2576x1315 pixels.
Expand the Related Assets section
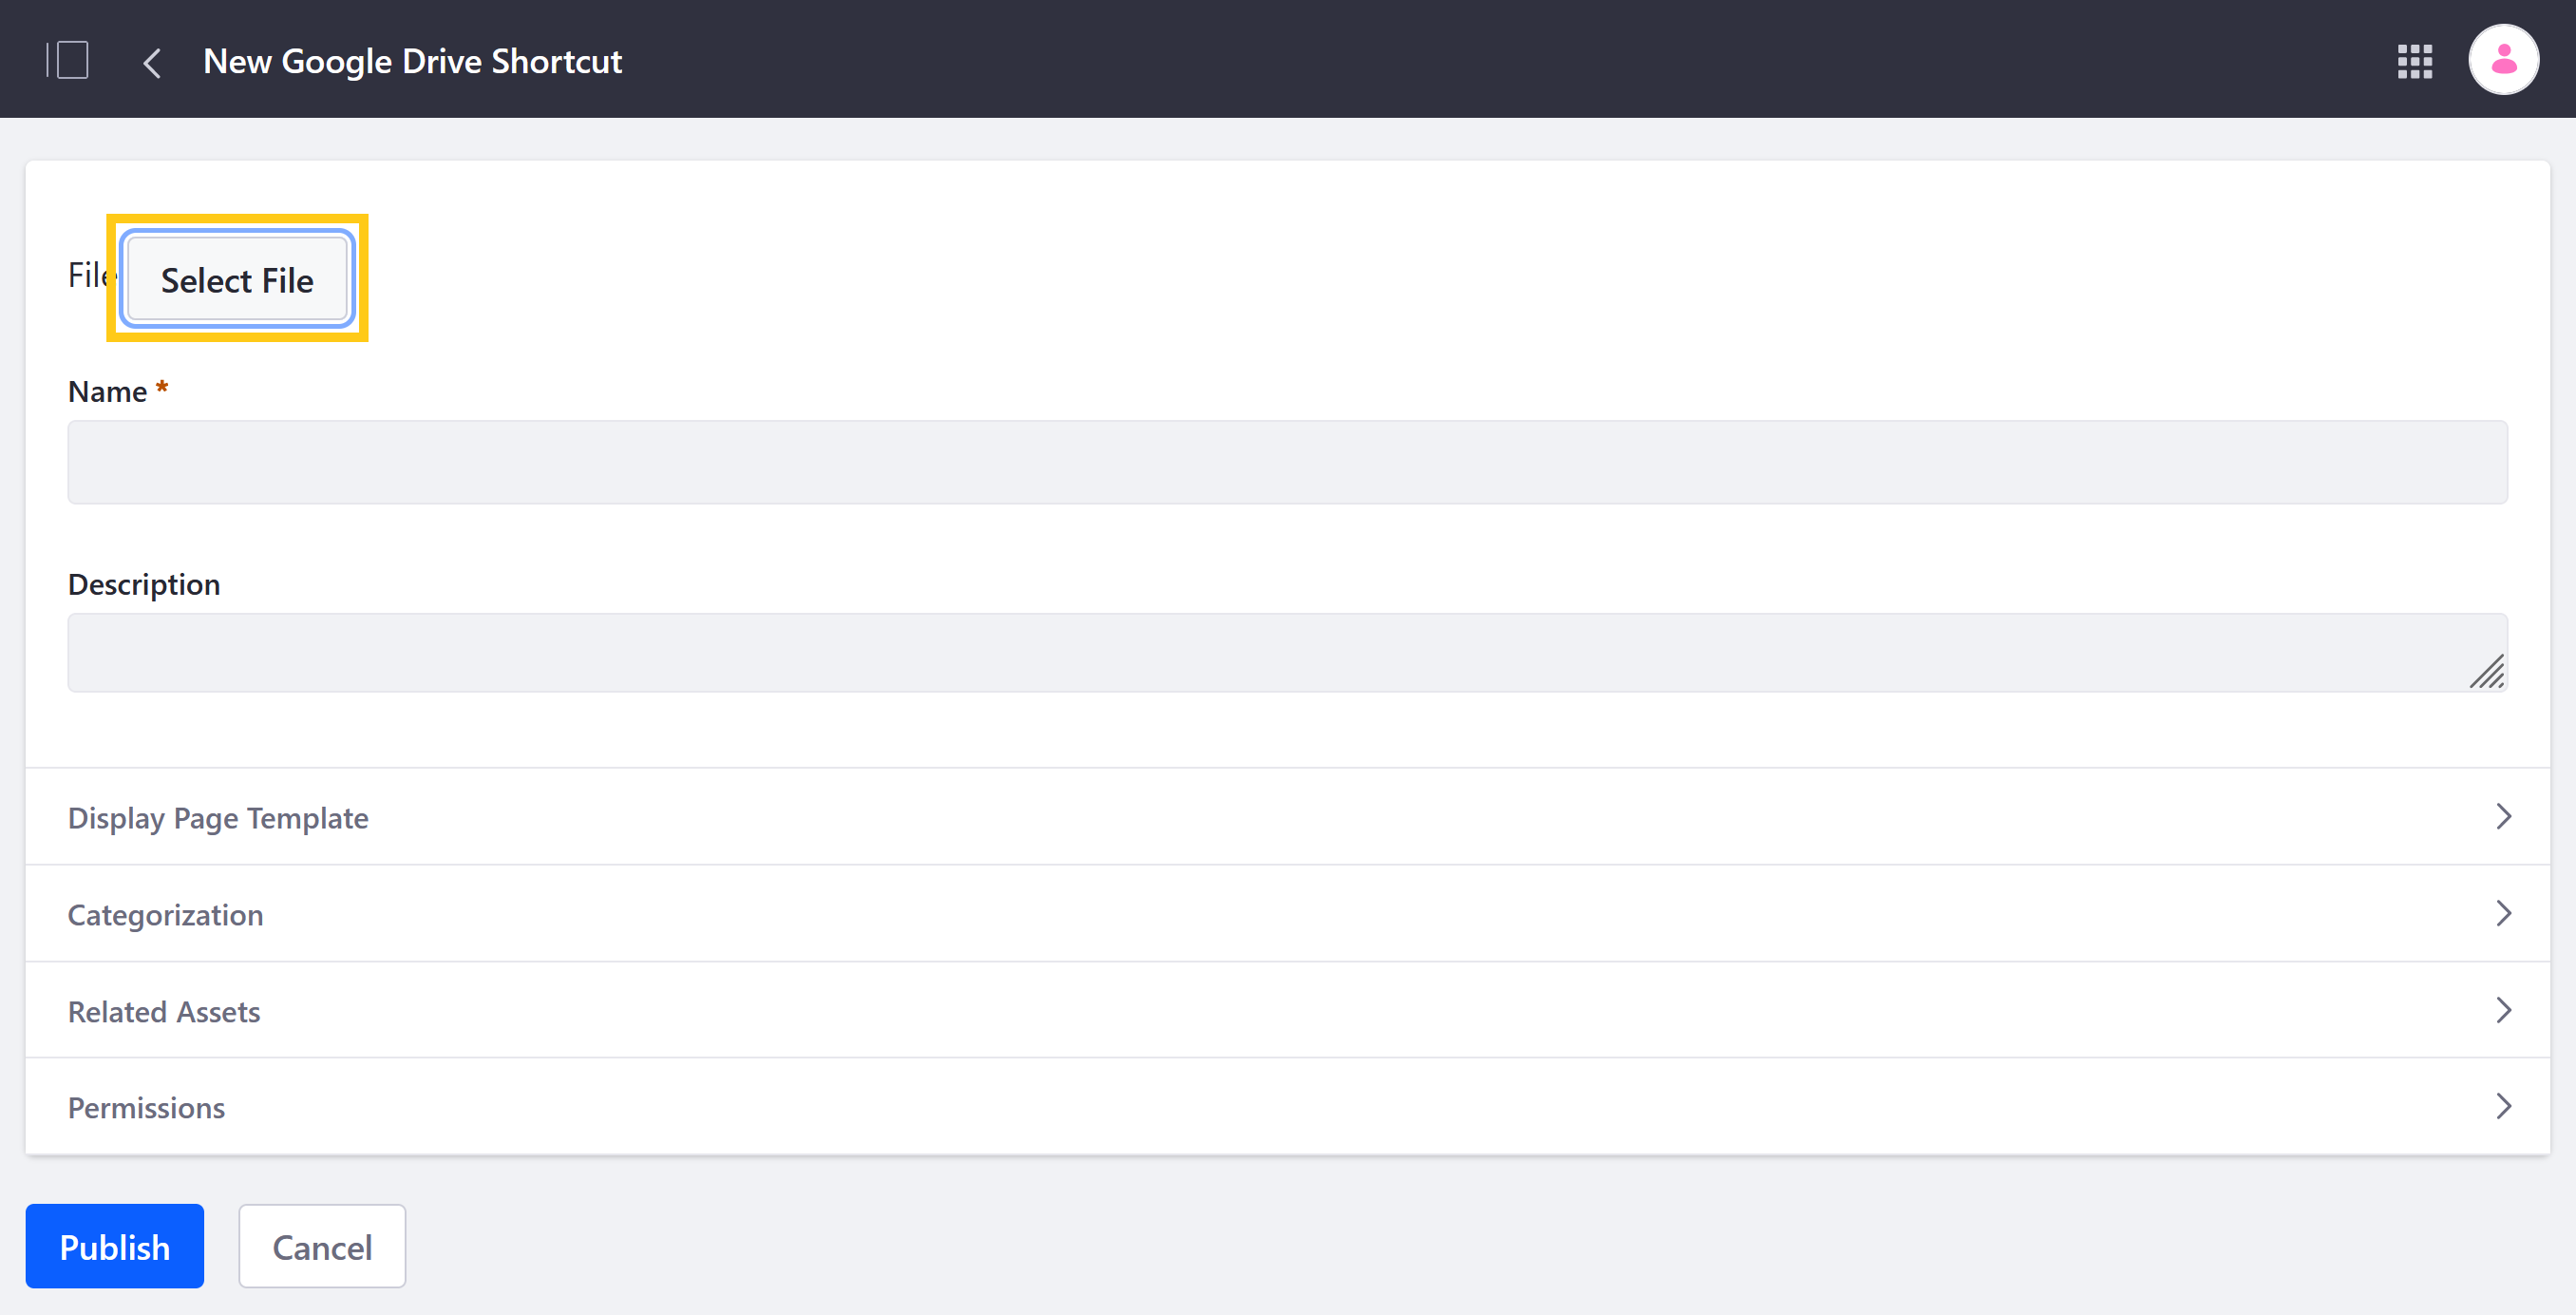point(1287,1010)
